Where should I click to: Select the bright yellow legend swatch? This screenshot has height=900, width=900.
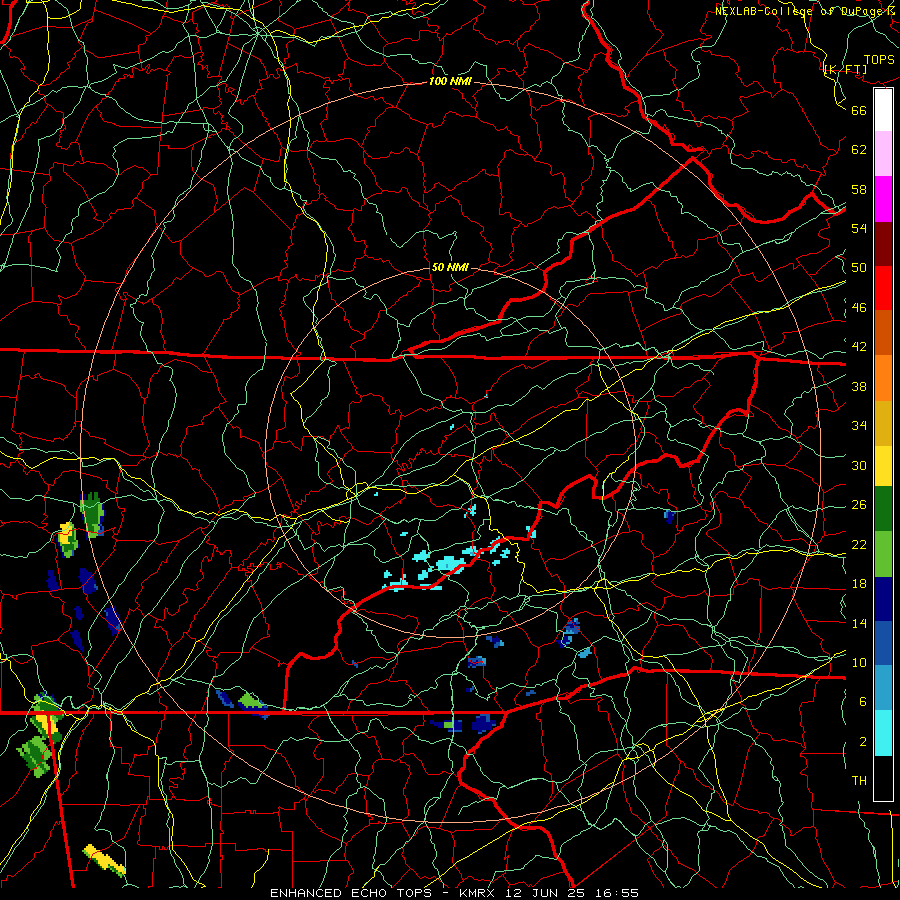(x=883, y=465)
